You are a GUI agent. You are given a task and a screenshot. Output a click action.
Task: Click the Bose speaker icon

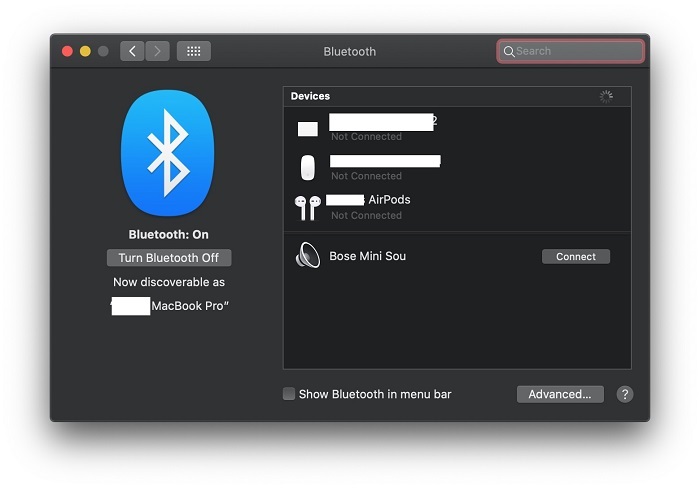click(308, 255)
